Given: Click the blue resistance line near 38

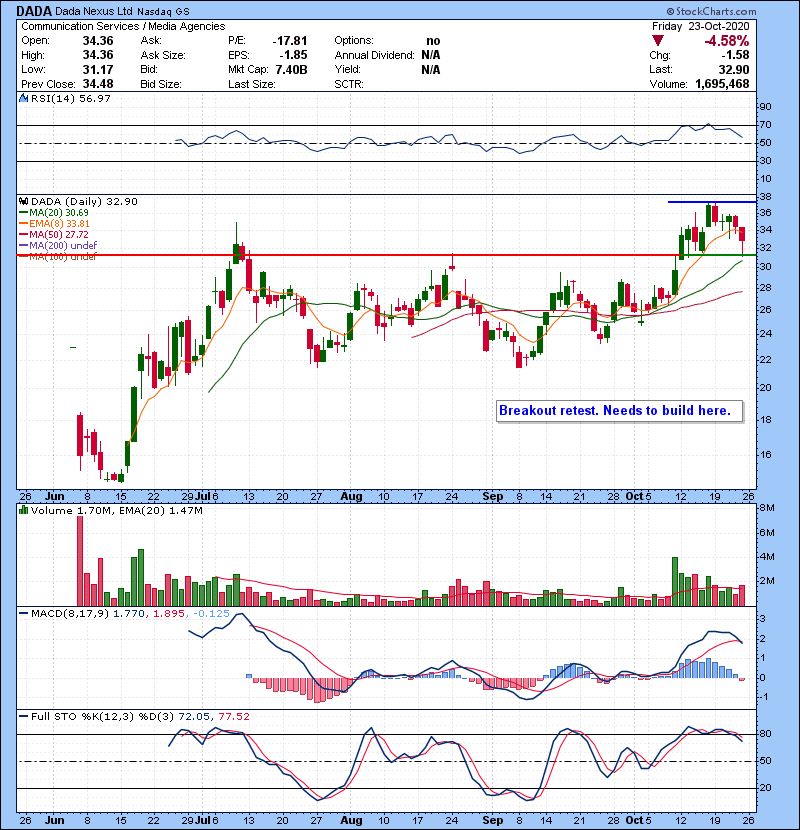Looking at the screenshot, I should click(x=712, y=202).
